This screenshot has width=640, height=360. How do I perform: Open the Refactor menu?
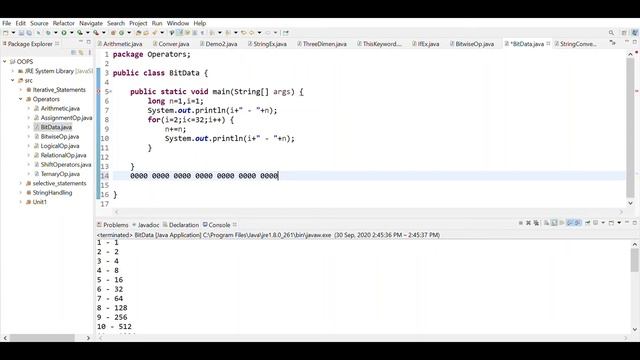coord(64,23)
